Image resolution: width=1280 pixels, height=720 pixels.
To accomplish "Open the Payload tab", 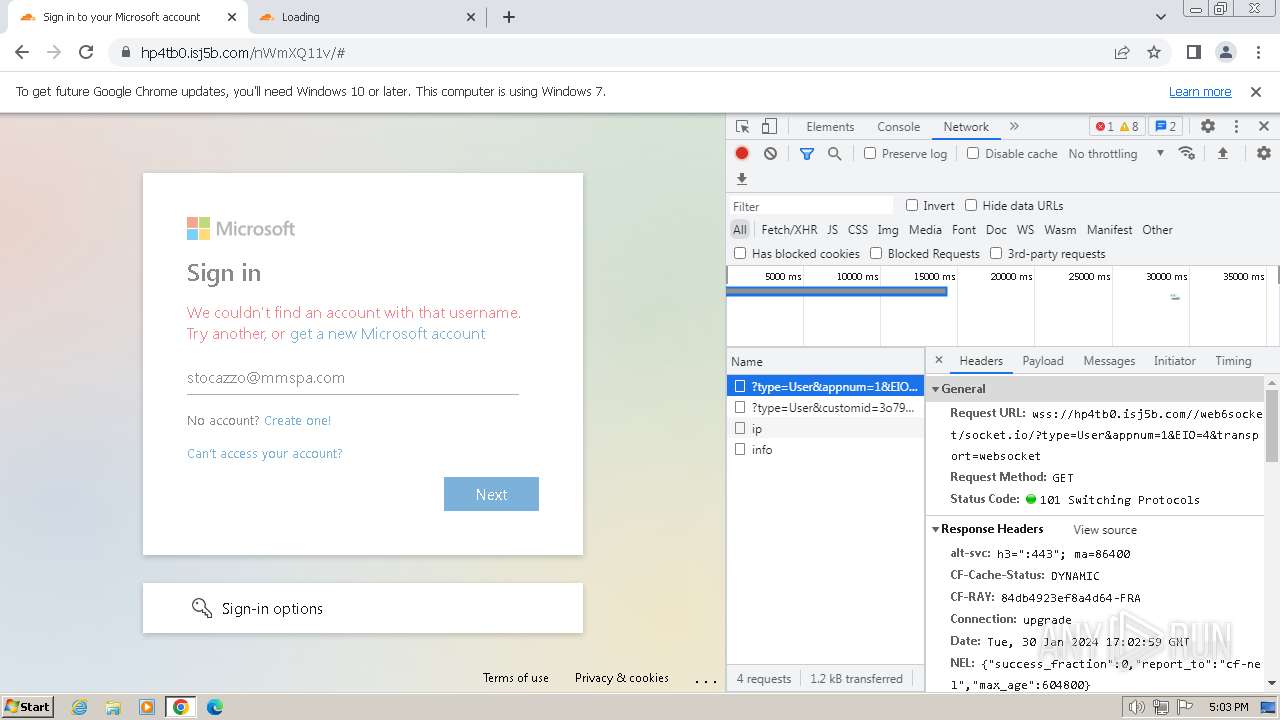I will 1043,360.
